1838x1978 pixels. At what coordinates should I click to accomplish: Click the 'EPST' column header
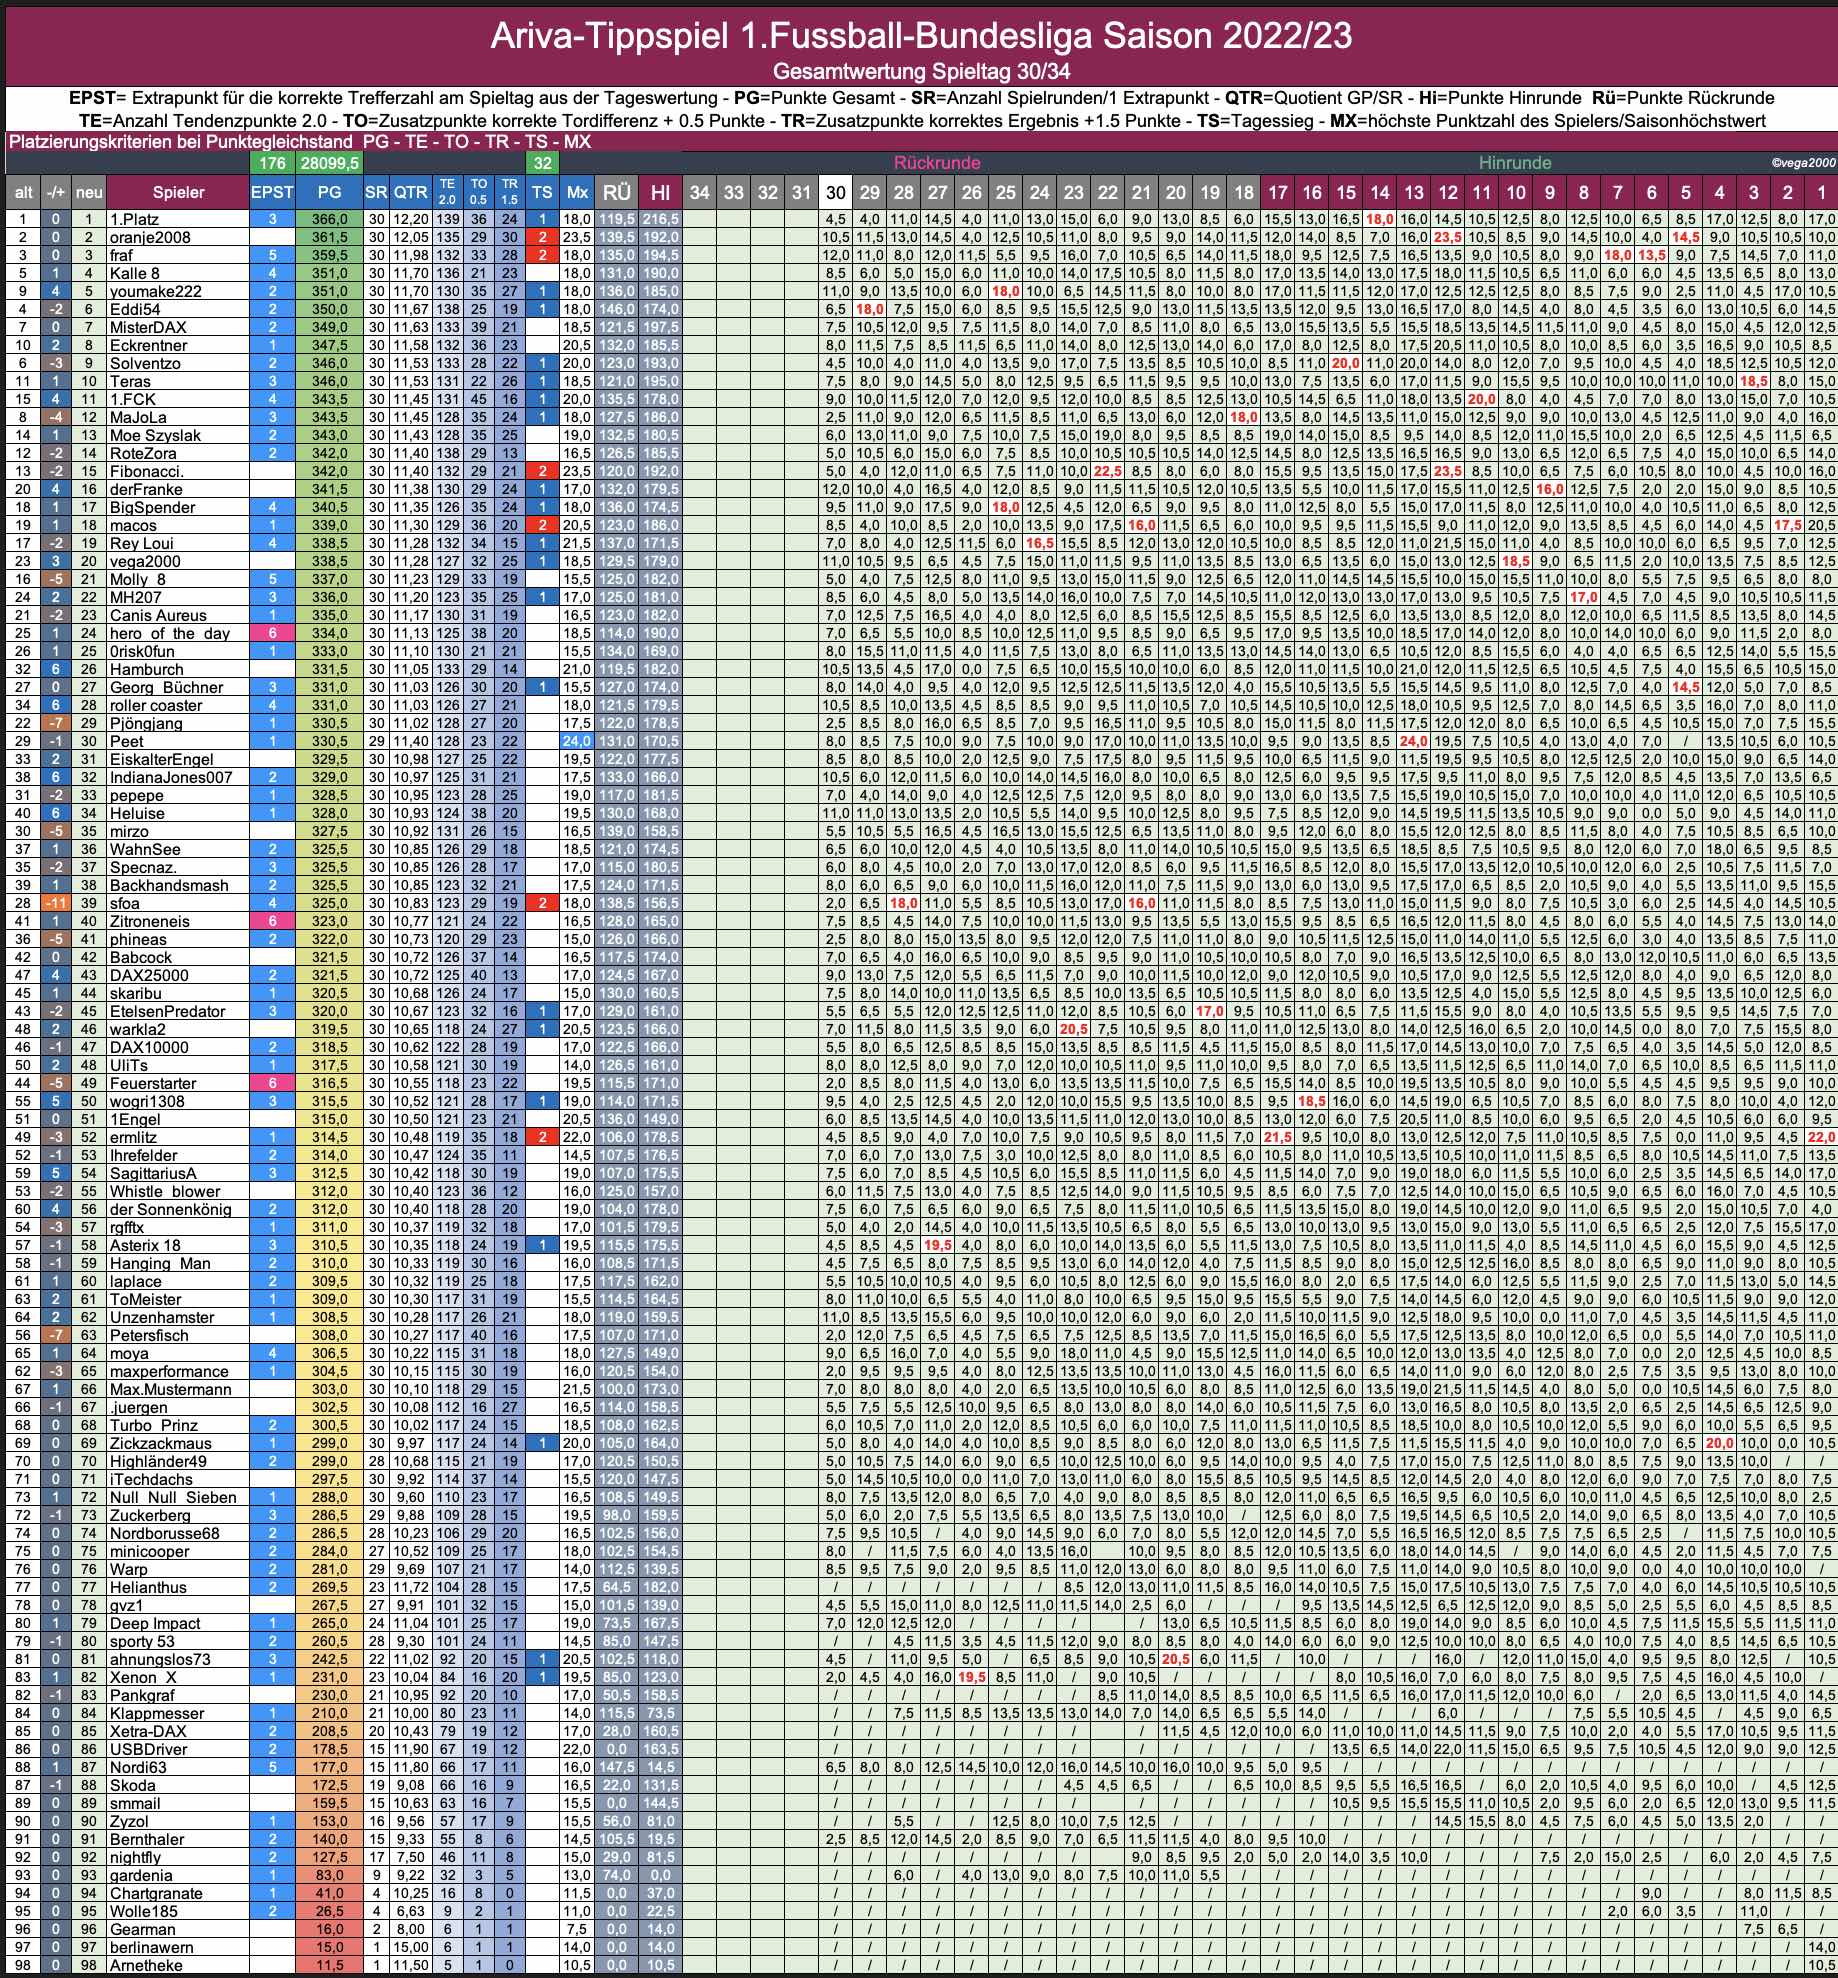272,192
